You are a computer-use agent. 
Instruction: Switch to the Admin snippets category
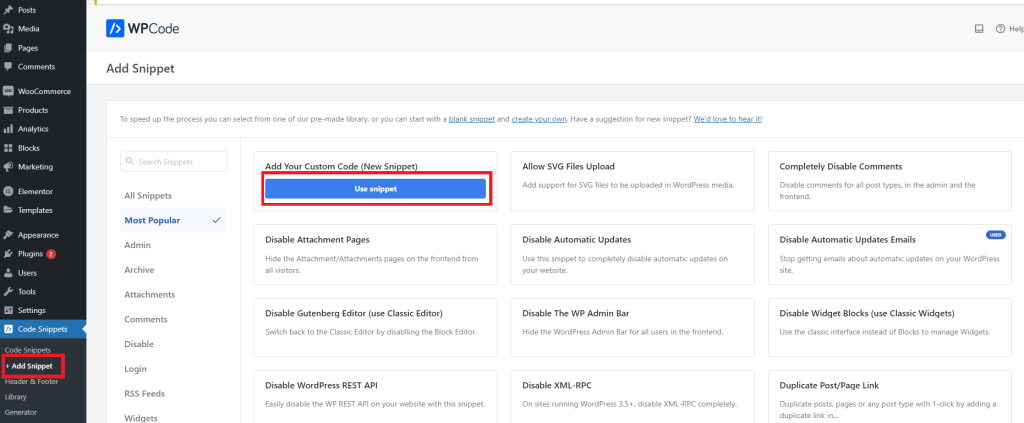pos(137,245)
